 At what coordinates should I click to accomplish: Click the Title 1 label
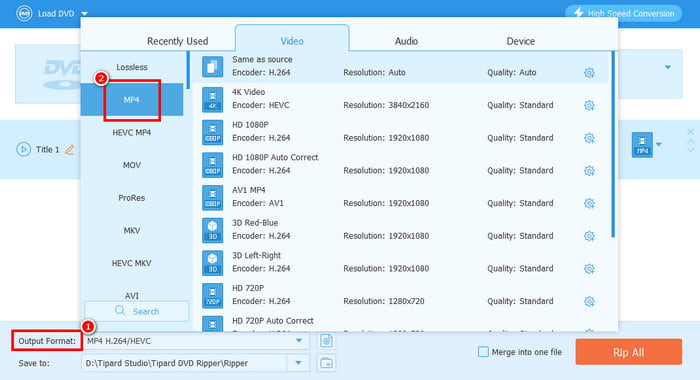pyautogui.click(x=48, y=150)
